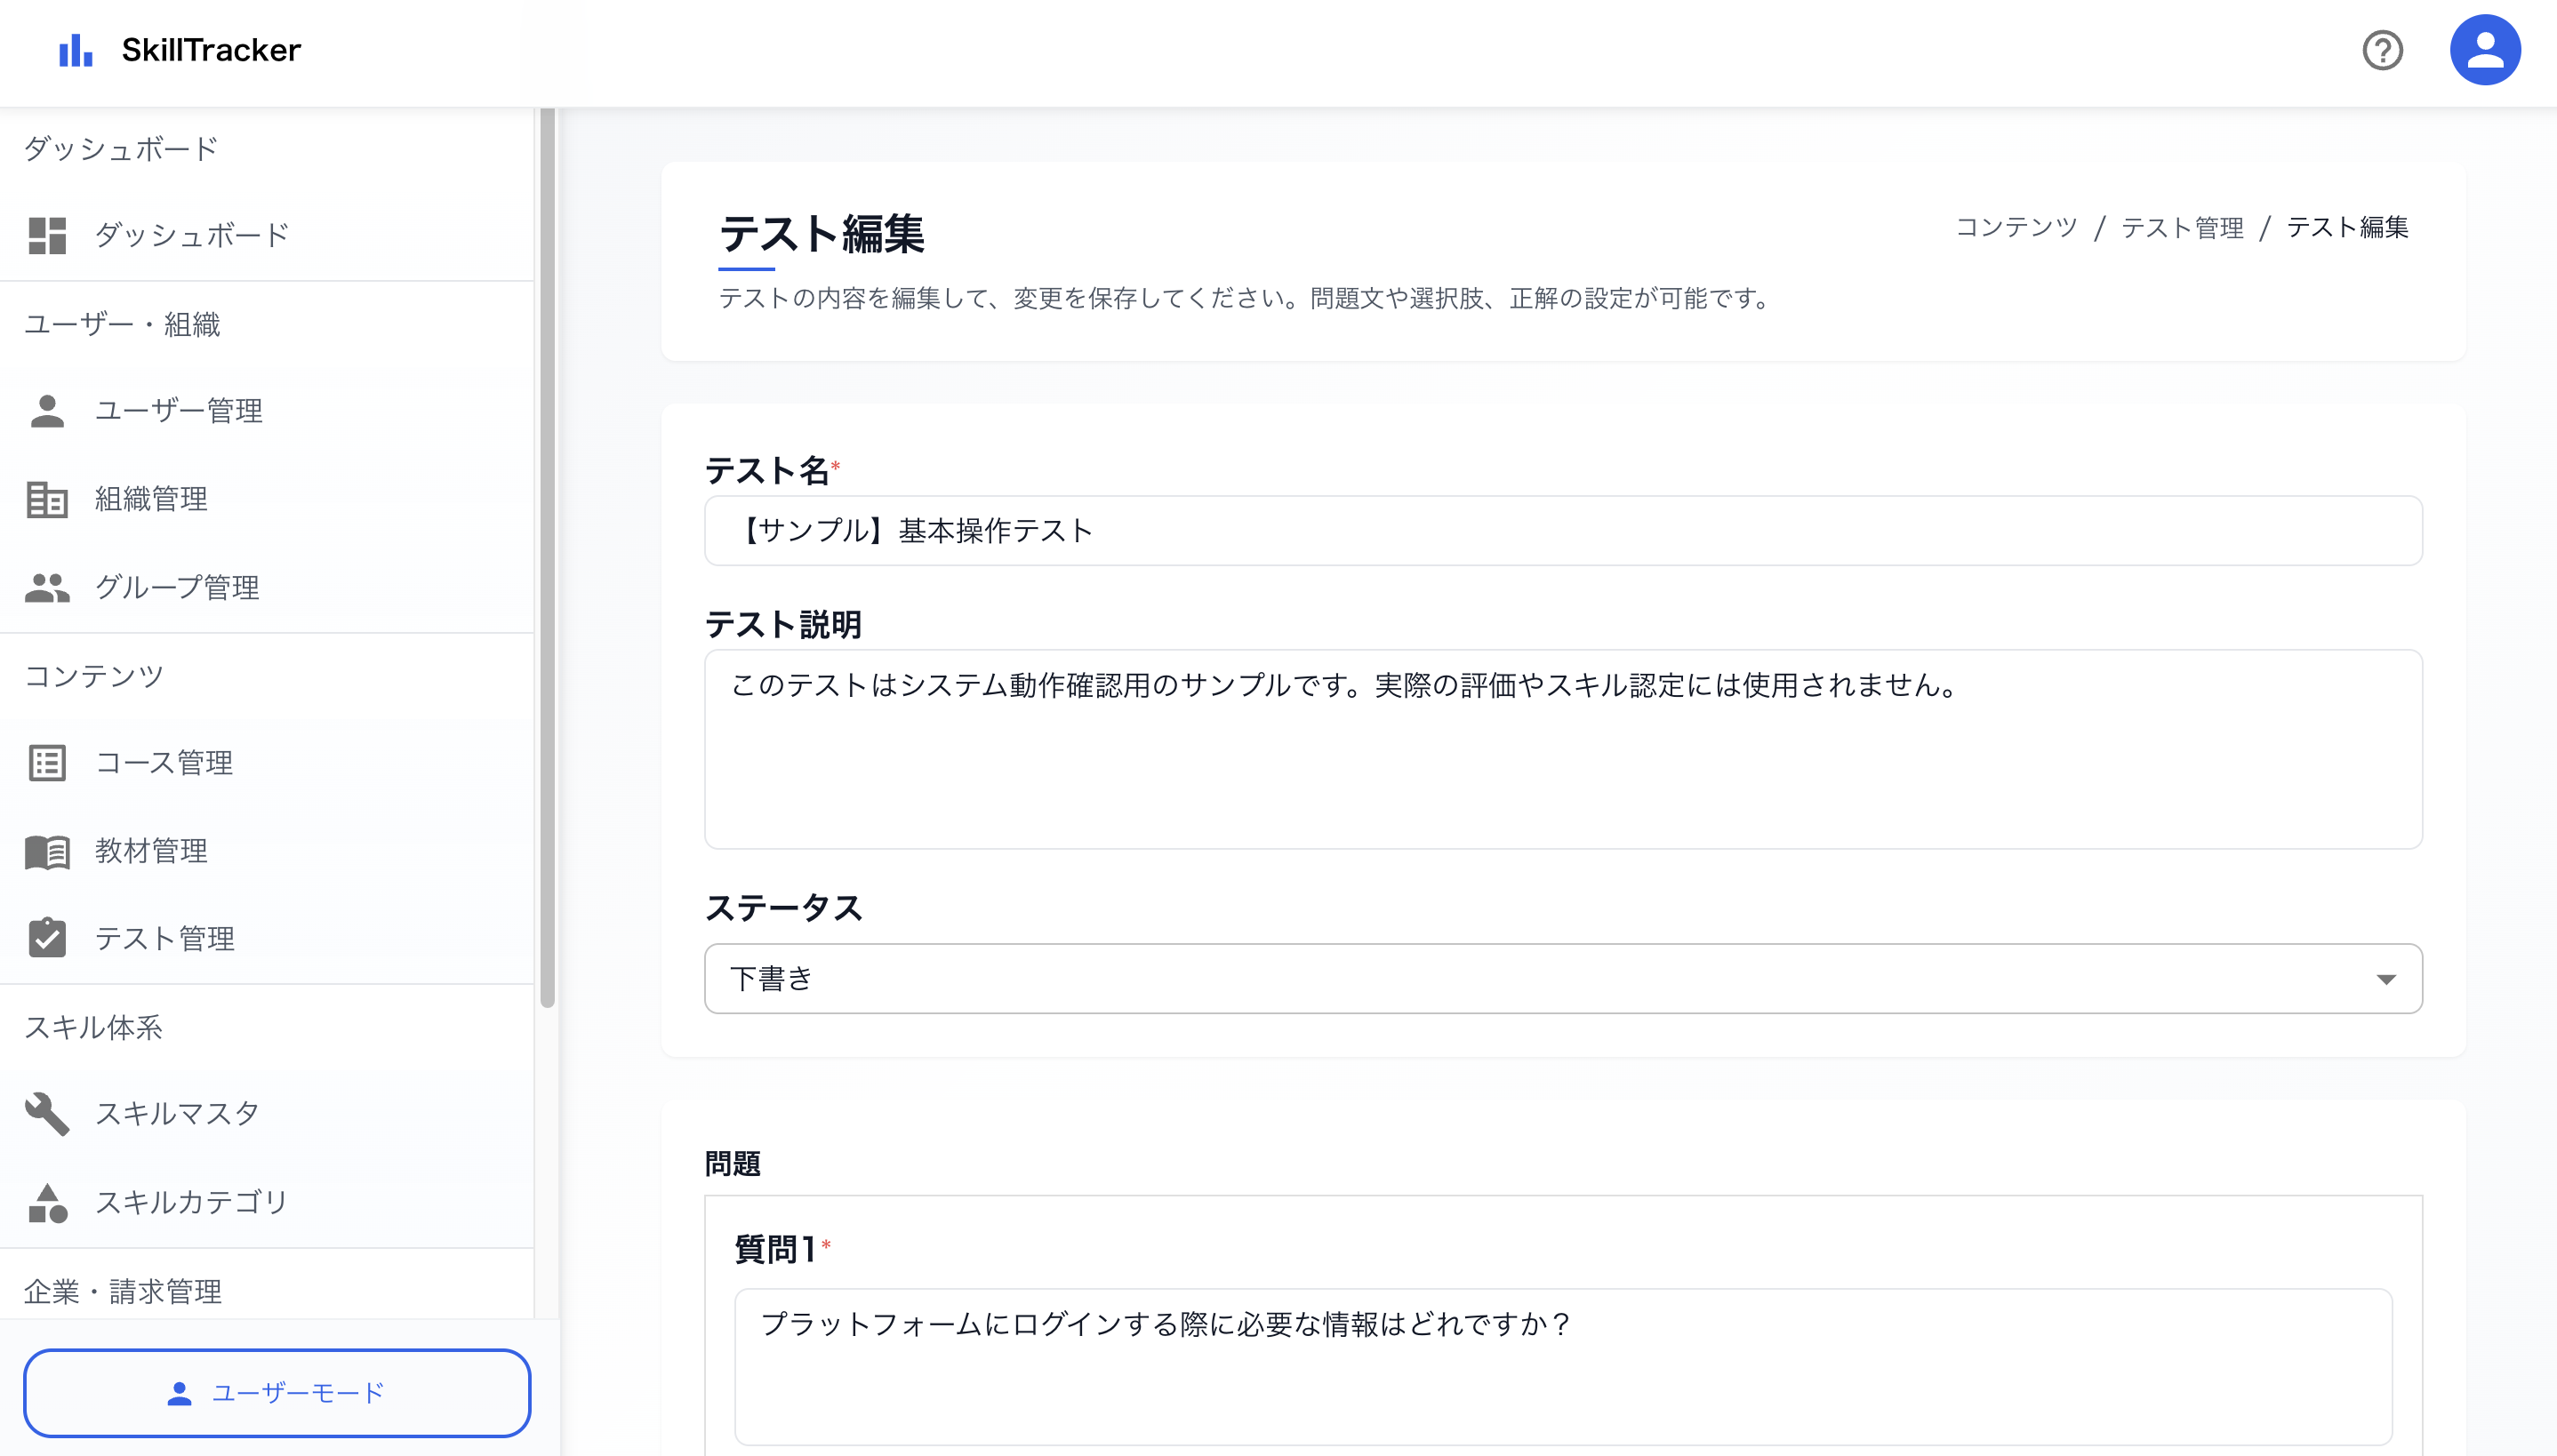Click the 組織管理 building icon
This screenshot has width=2557, height=1456.
click(x=47, y=499)
